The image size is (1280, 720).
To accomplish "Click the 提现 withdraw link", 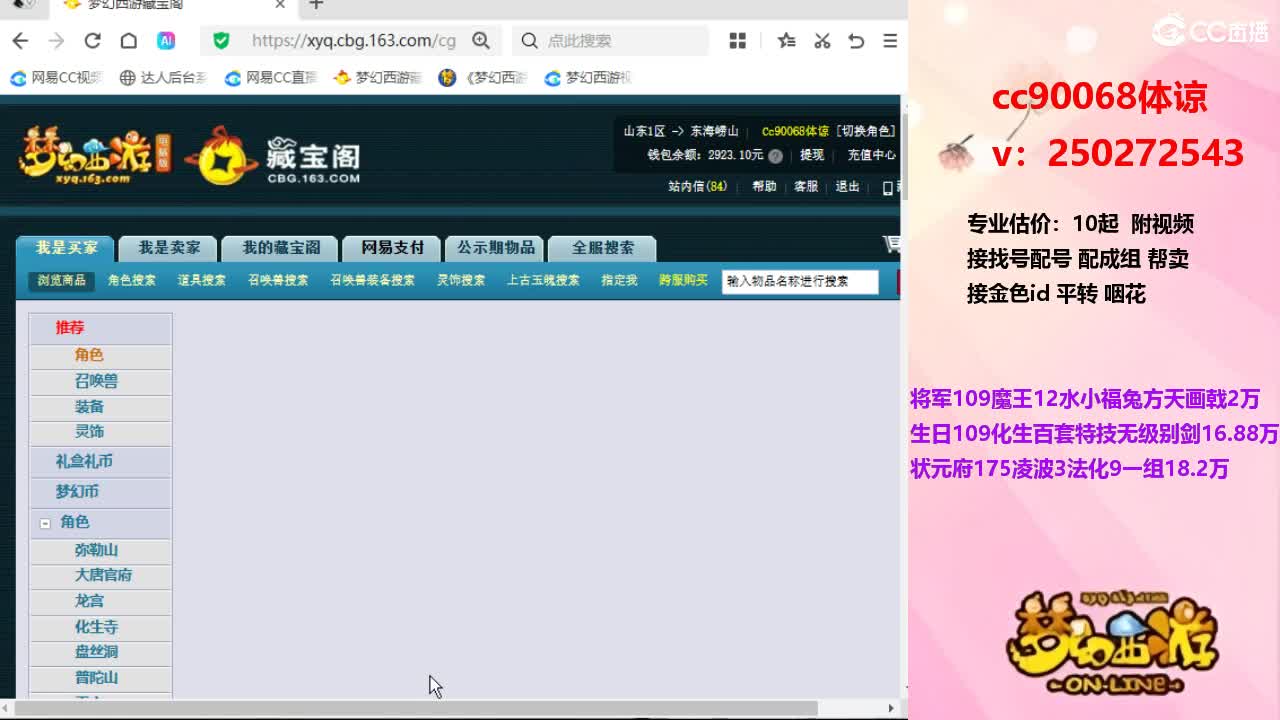I will pyautogui.click(x=811, y=155).
